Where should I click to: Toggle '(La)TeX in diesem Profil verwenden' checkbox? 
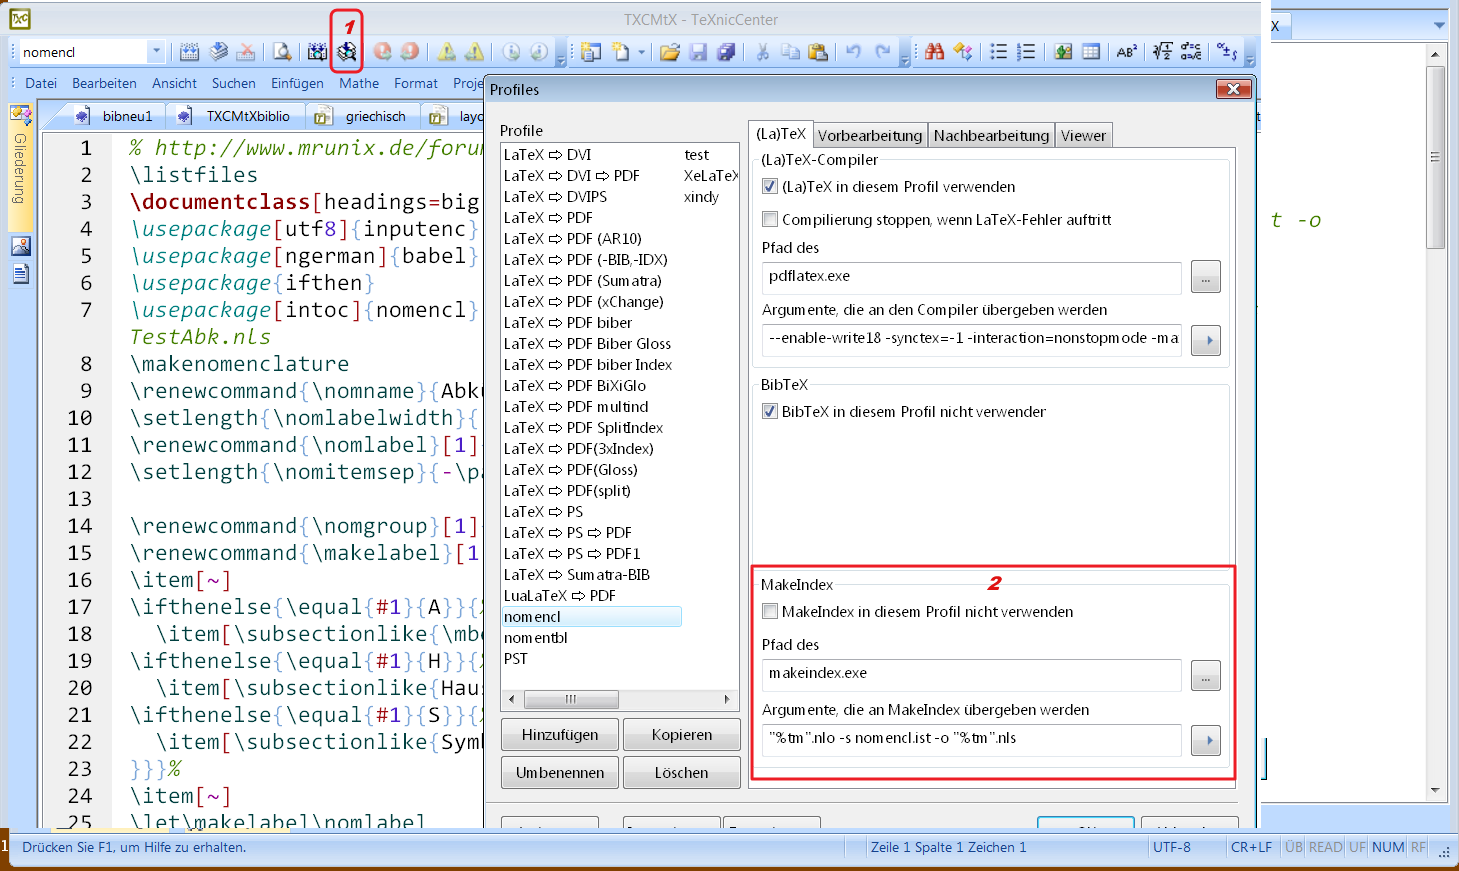click(770, 186)
